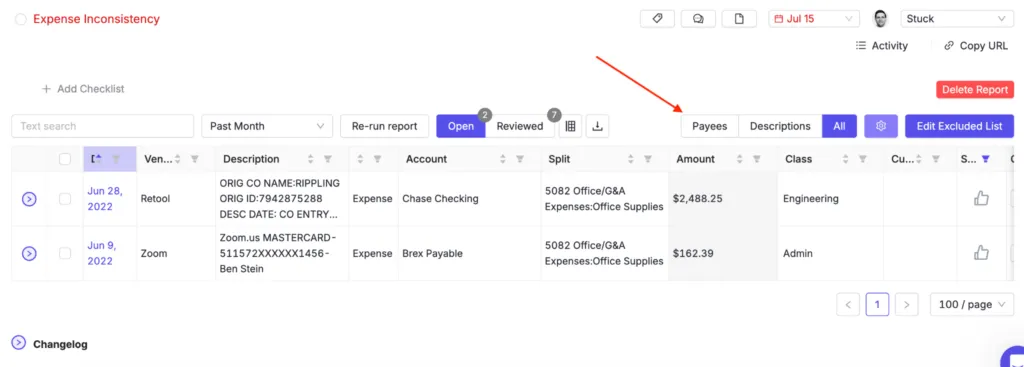Open the Activity log

coord(882,46)
